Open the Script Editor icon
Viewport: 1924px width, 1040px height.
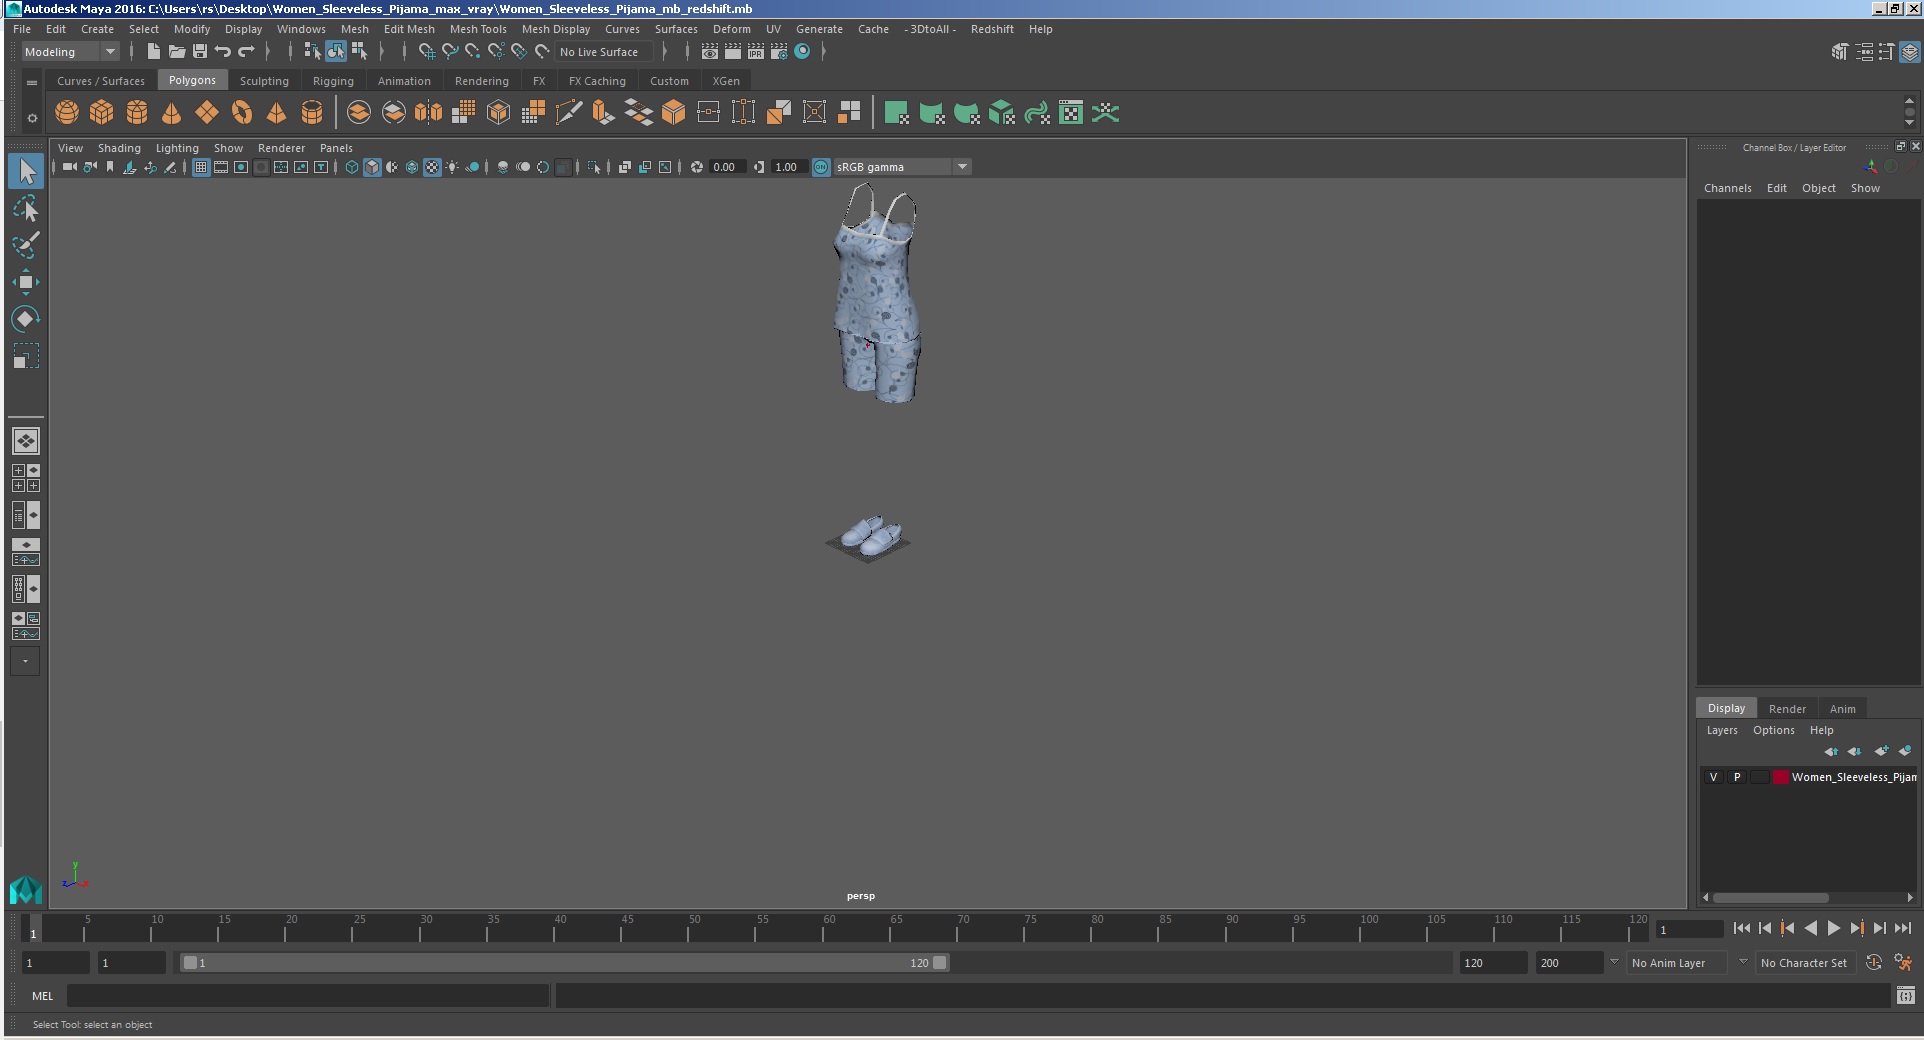click(x=1906, y=995)
